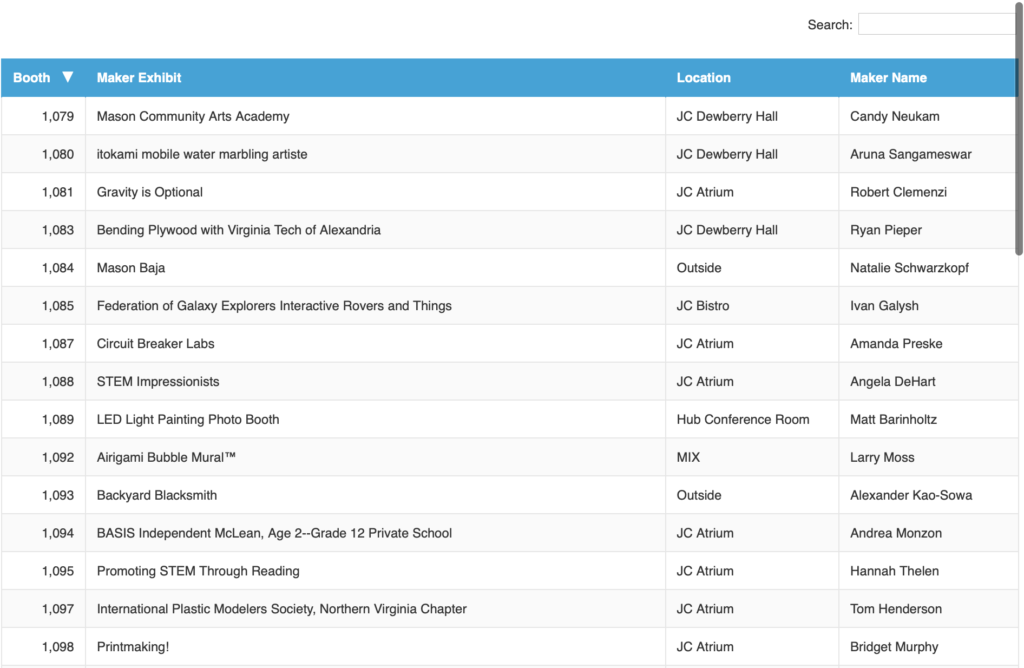Viewport: 1024px width, 668px height.
Task: Click maker name 'Matt Barinholtz'
Action: pos(893,419)
